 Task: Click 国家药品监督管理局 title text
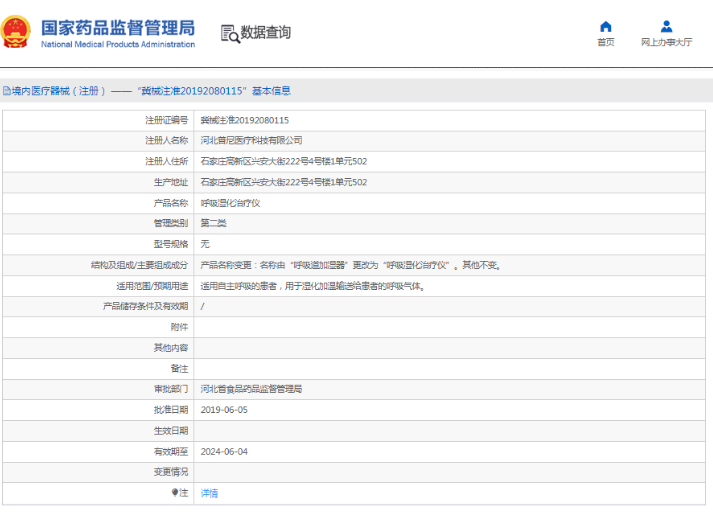coord(118,27)
